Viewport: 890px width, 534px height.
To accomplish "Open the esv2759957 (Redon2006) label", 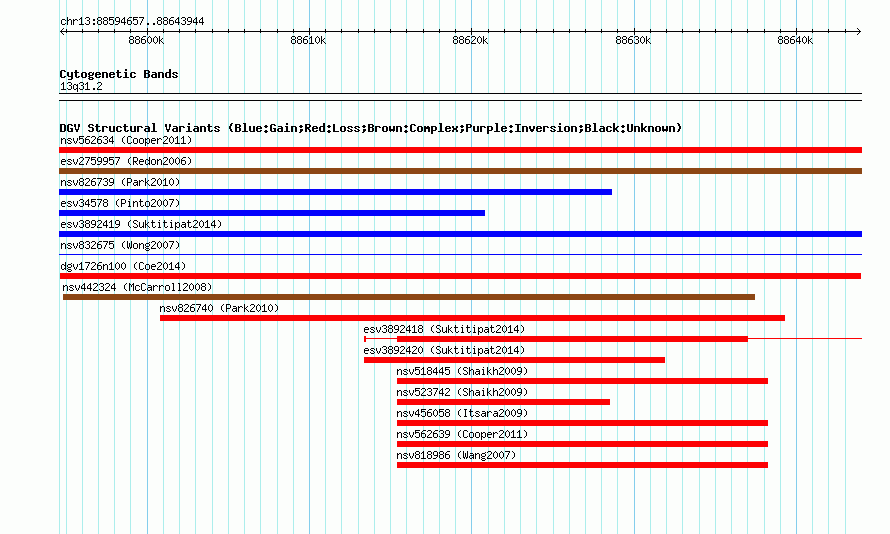I will (x=126, y=161).
